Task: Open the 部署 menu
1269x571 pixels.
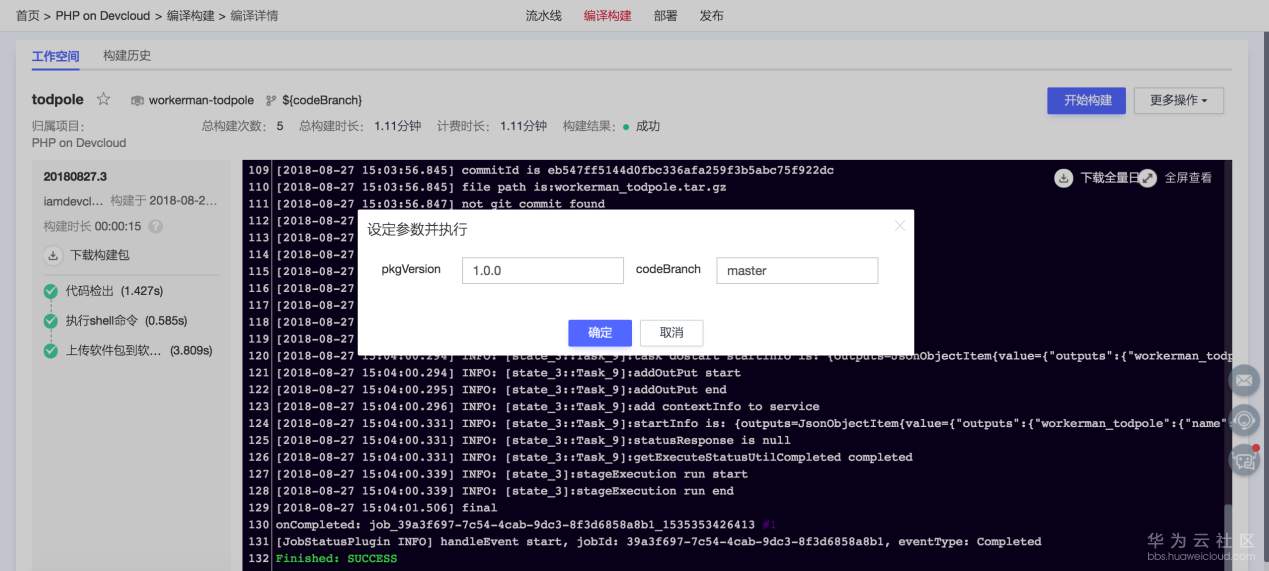Action: [665, 16]
